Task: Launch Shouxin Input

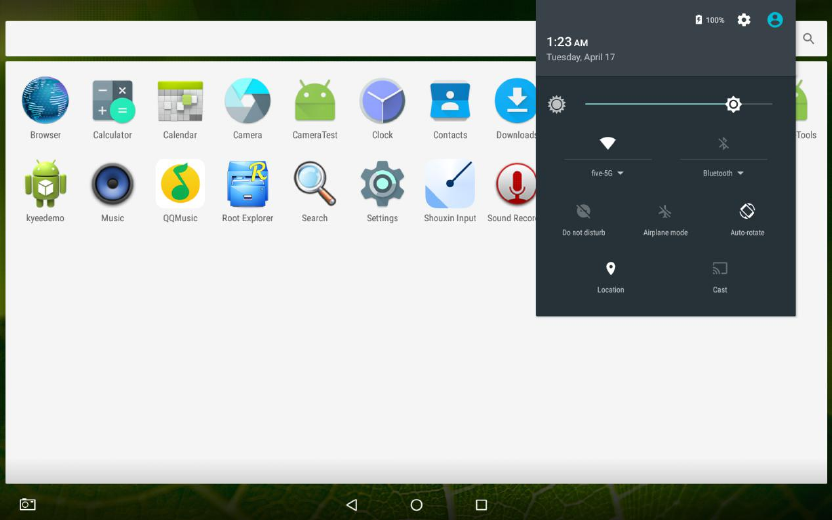Action: click(449, 184)
